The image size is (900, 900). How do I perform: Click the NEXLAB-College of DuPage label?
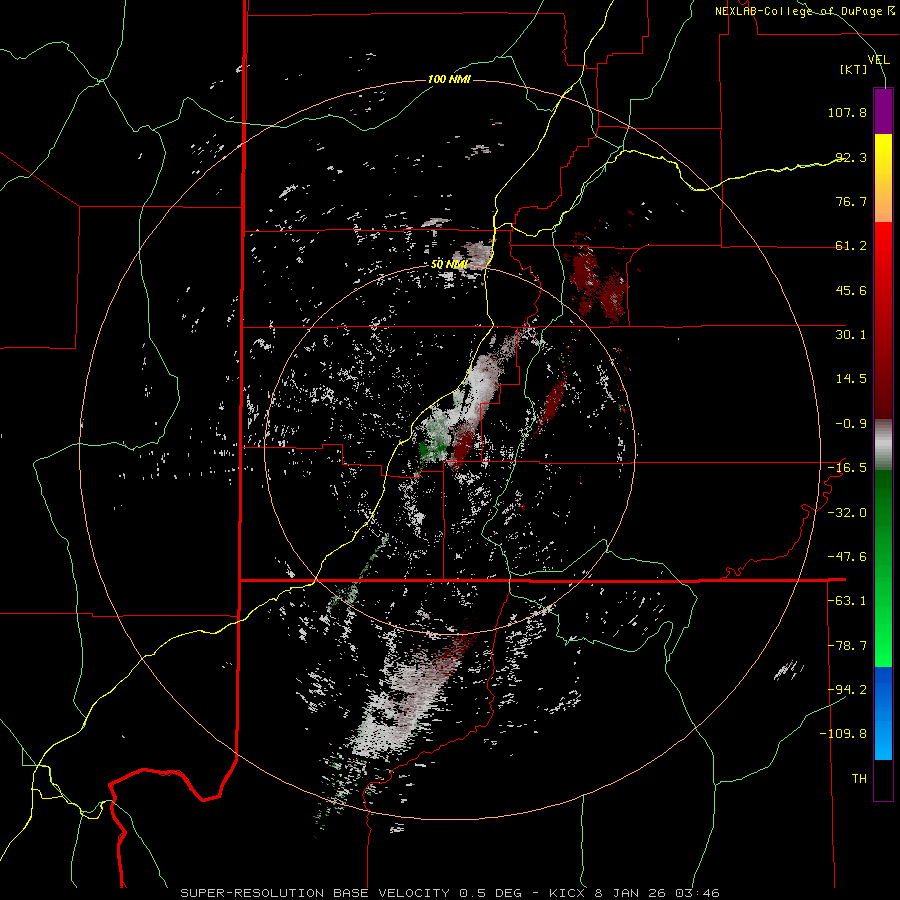804,11
